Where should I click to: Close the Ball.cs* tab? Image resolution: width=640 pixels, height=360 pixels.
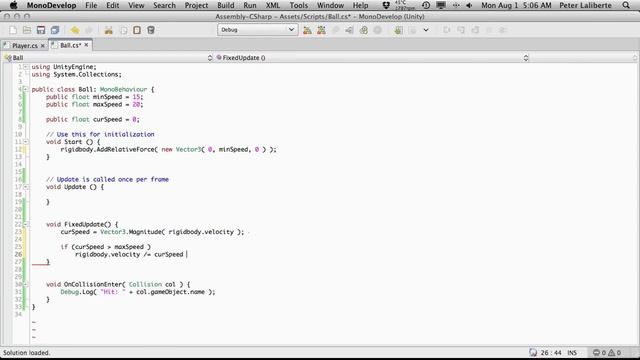[86, 45]
